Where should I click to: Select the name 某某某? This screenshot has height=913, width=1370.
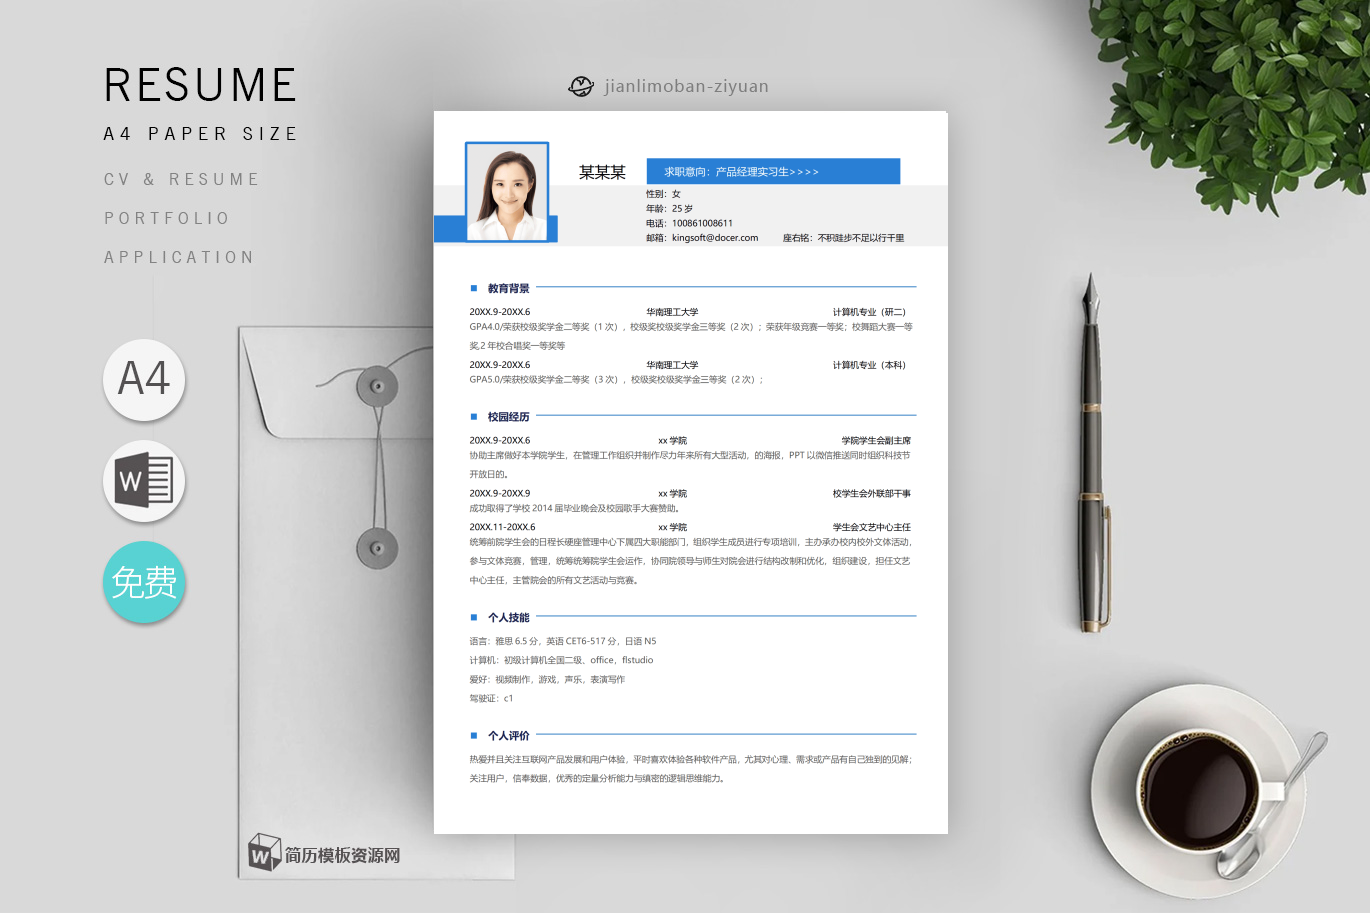click(602, 172)
